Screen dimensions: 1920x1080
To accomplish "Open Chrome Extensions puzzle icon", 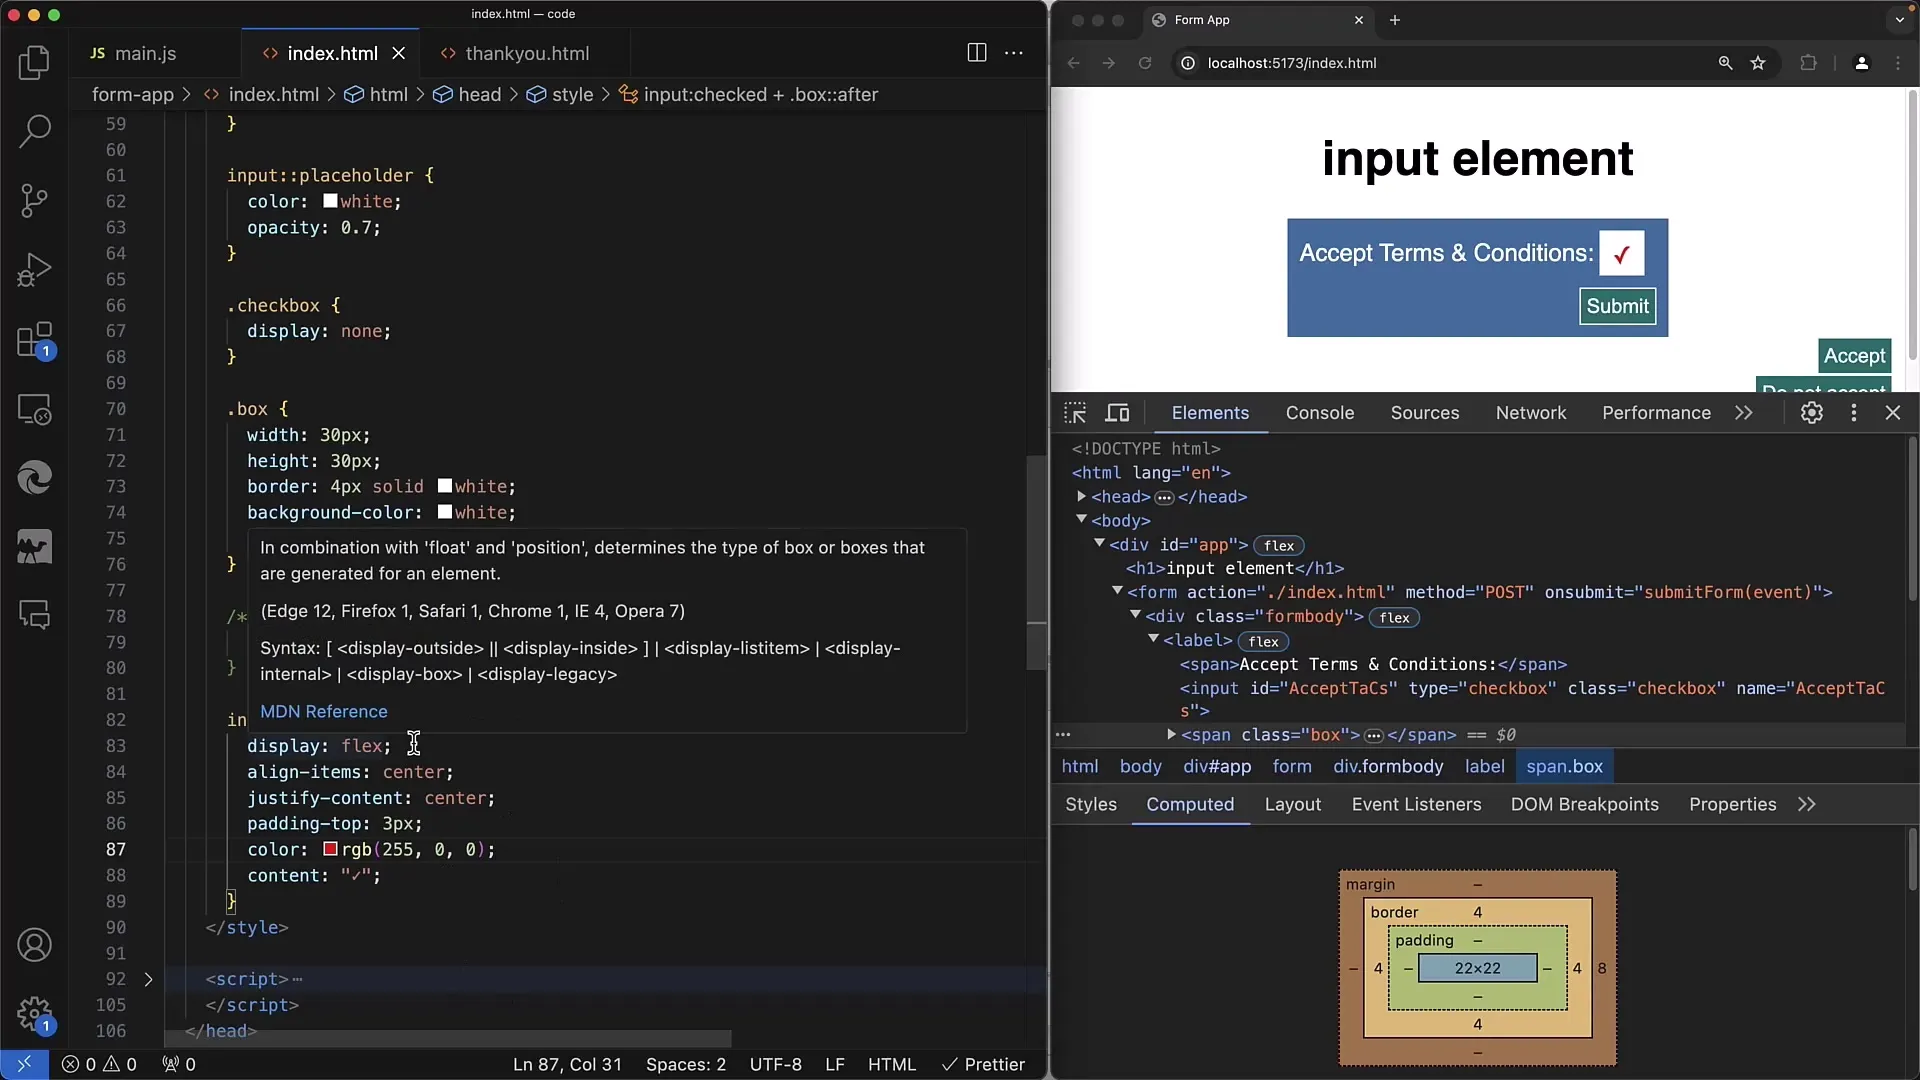I will tap(1808, 63).
